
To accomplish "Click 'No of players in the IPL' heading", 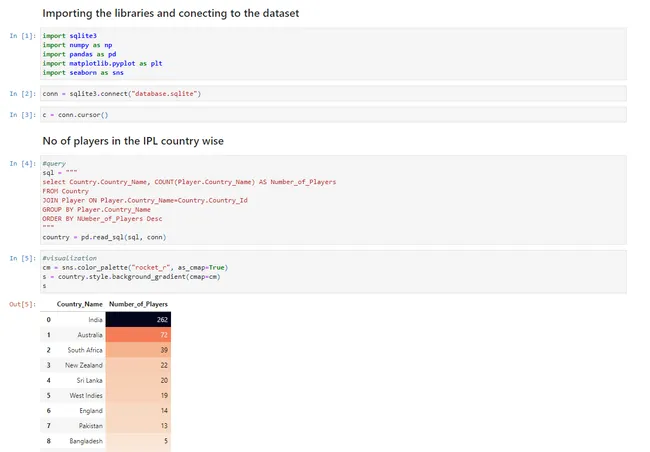I will 133,141.
